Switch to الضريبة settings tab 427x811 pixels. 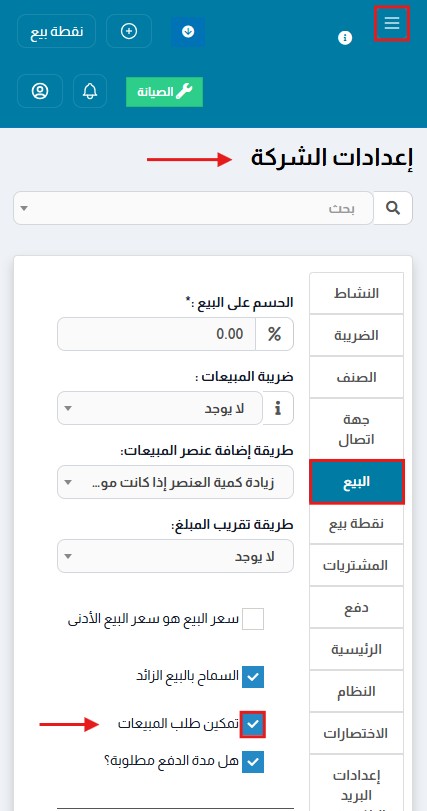(x=356, y=335)
